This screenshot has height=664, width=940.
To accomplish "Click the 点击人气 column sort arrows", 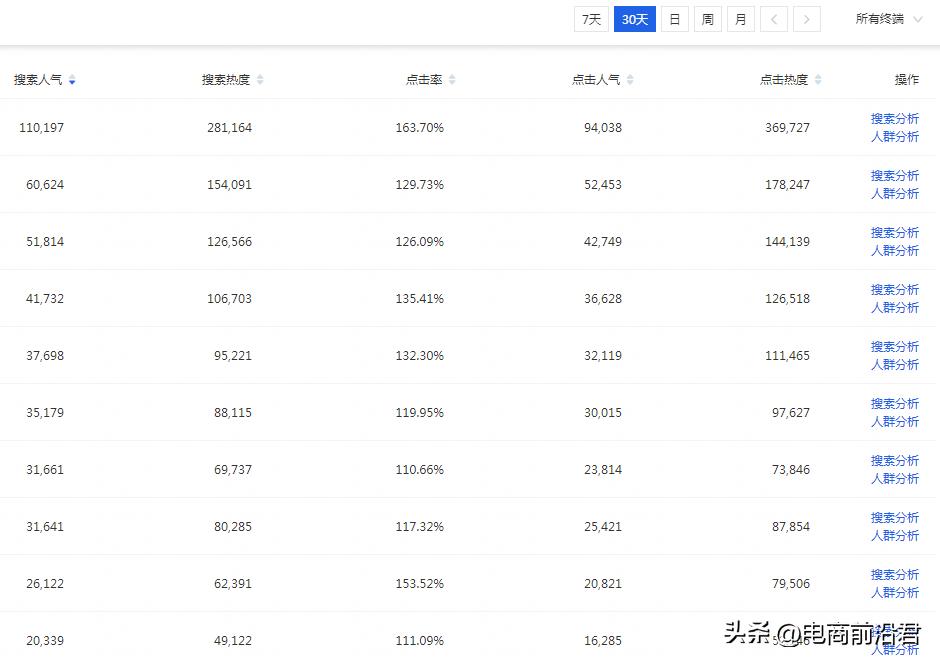I will click(632, 79).
